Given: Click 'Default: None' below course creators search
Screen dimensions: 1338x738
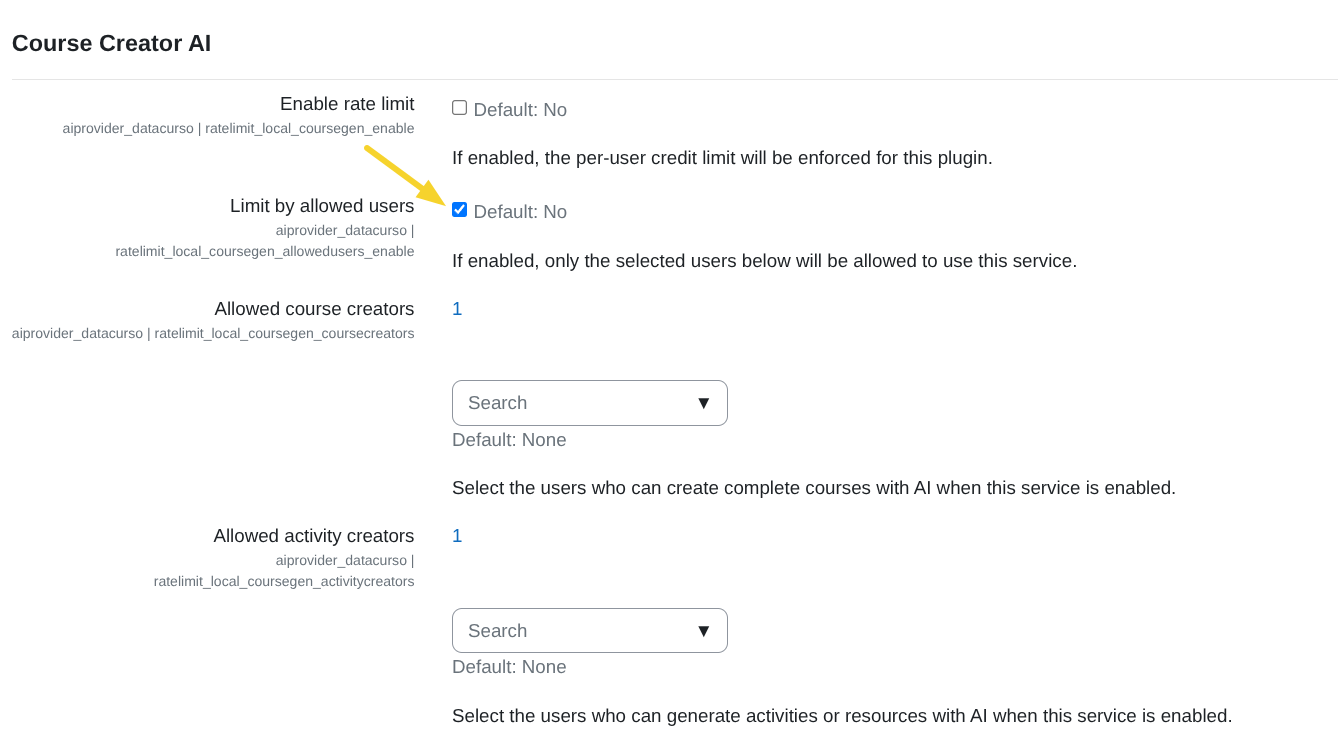Looking at the screenshot, I should (509, 440).
